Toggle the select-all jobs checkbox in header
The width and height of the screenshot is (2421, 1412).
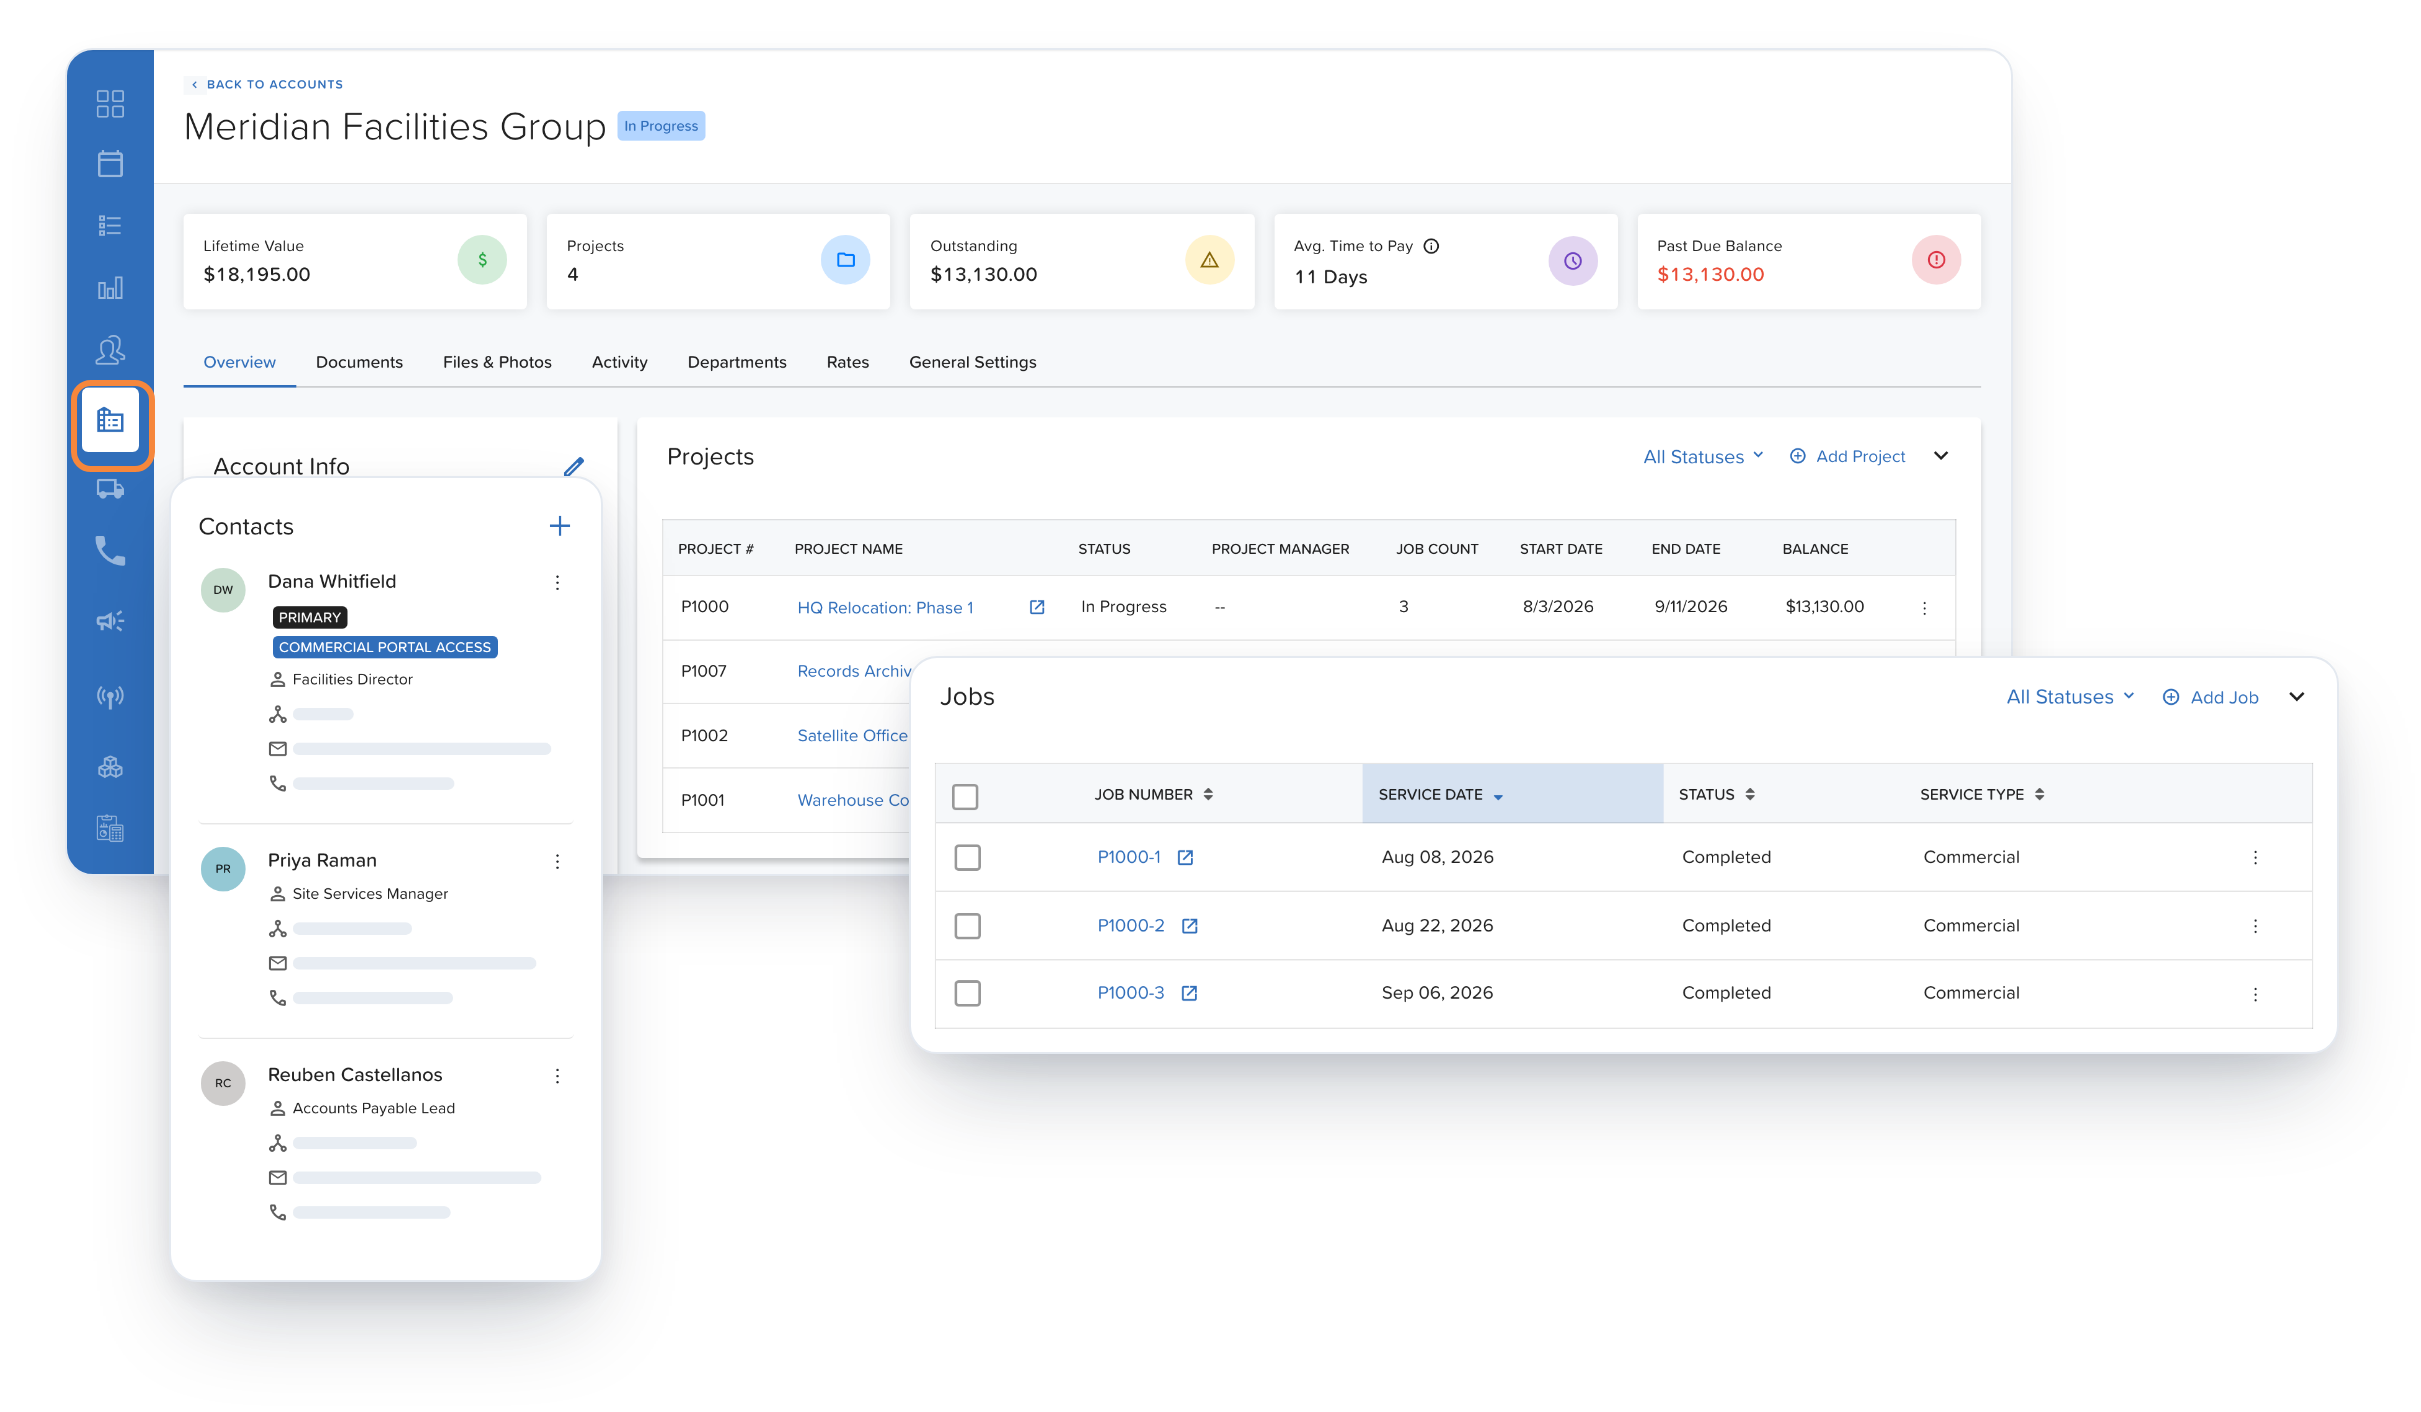point(965,797)
